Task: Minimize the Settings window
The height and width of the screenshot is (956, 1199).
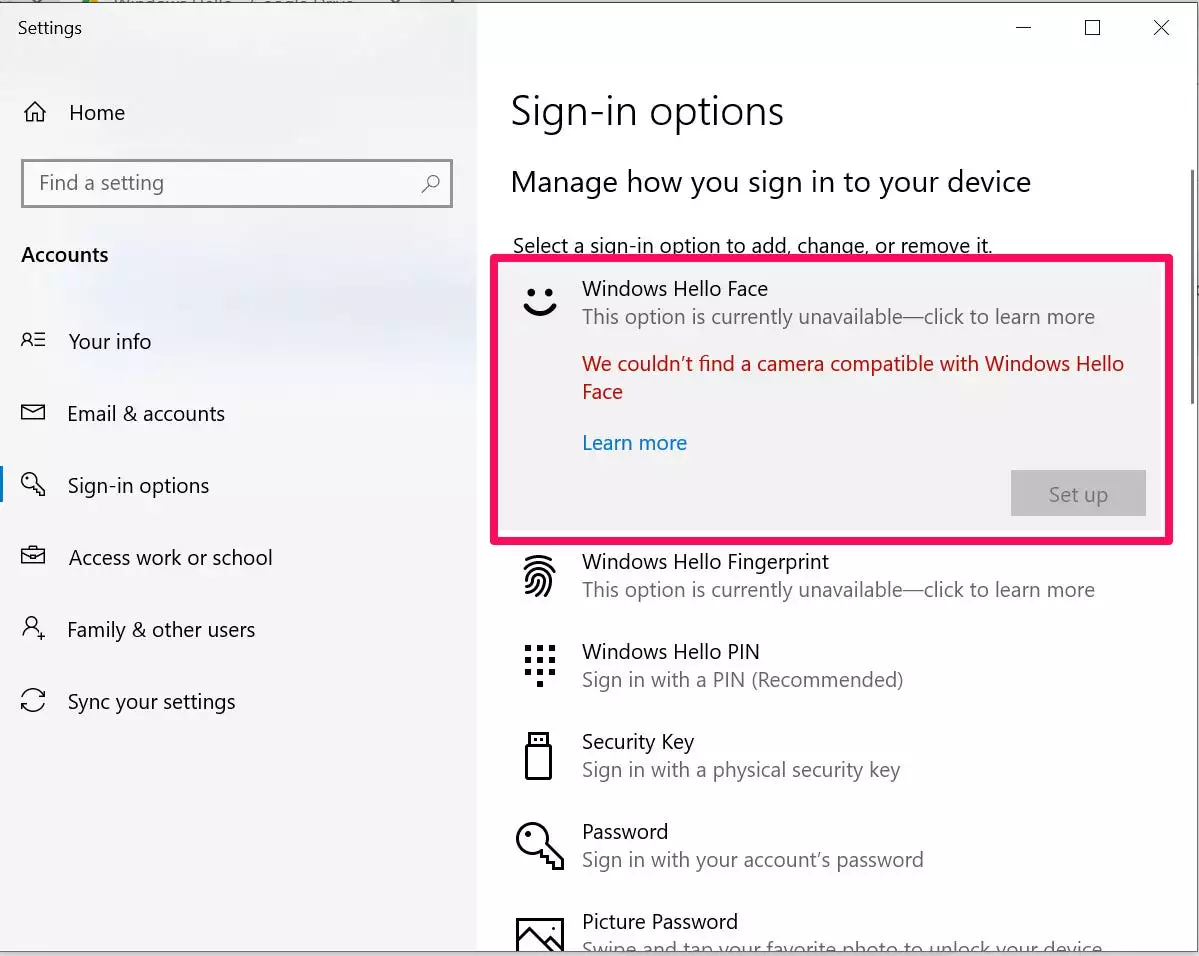Action: pos(1023,28)
